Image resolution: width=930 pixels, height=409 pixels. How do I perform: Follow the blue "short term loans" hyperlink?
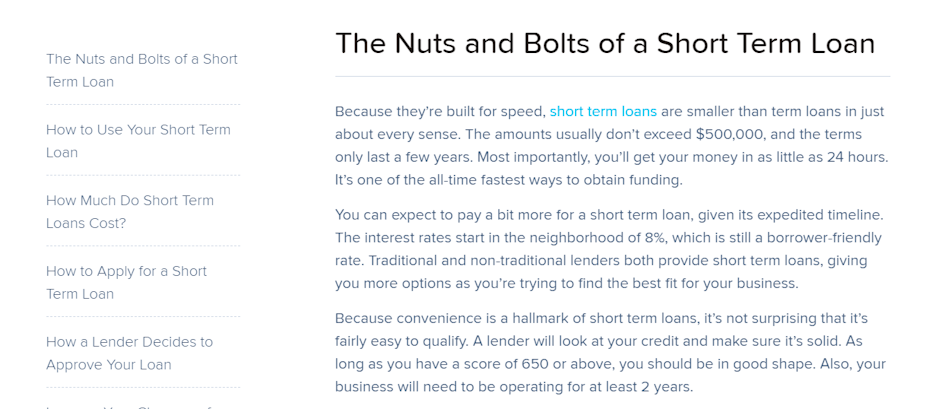pyautogui.click(x=603, y=111)
